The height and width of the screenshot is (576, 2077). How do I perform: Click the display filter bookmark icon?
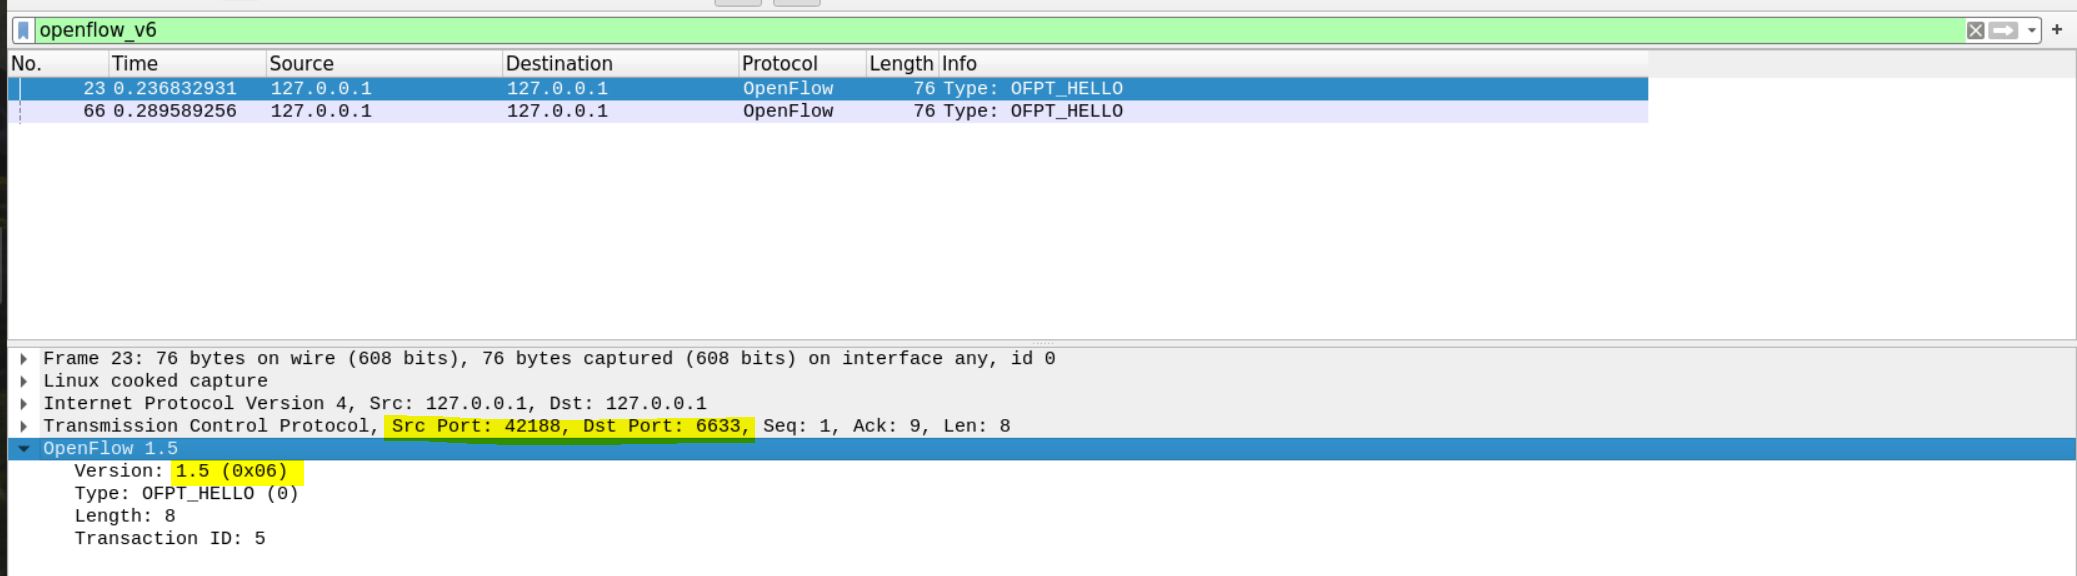(x=23, y=31)
